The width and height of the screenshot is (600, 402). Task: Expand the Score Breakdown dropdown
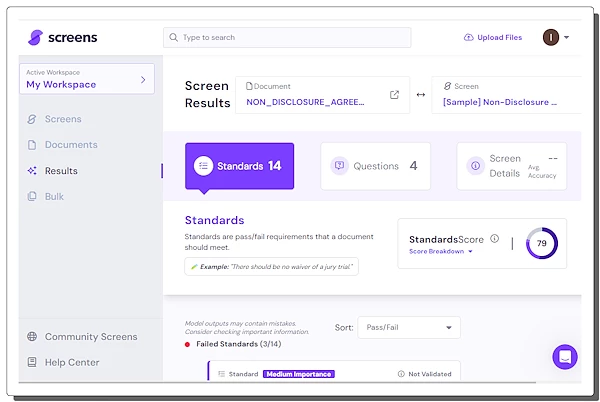click(x=441, y=251)
